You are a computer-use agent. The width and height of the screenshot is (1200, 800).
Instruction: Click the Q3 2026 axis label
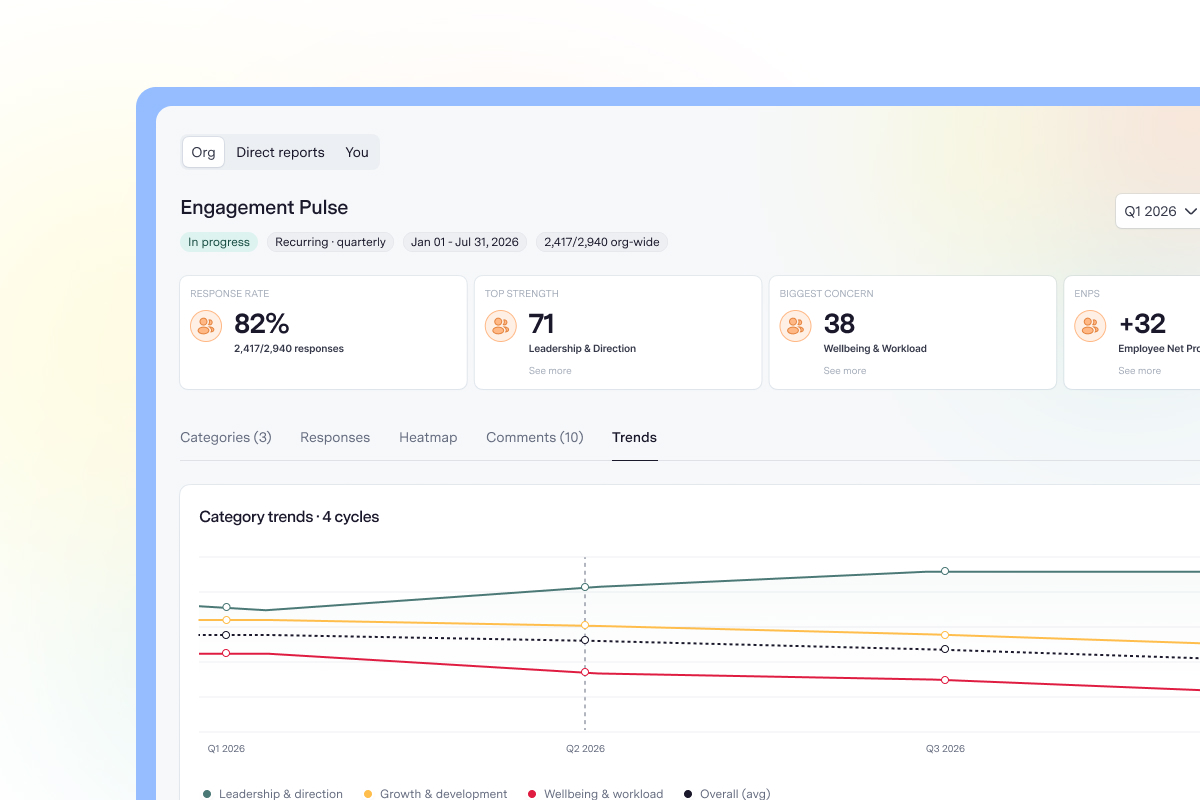[x=945, y=749]
